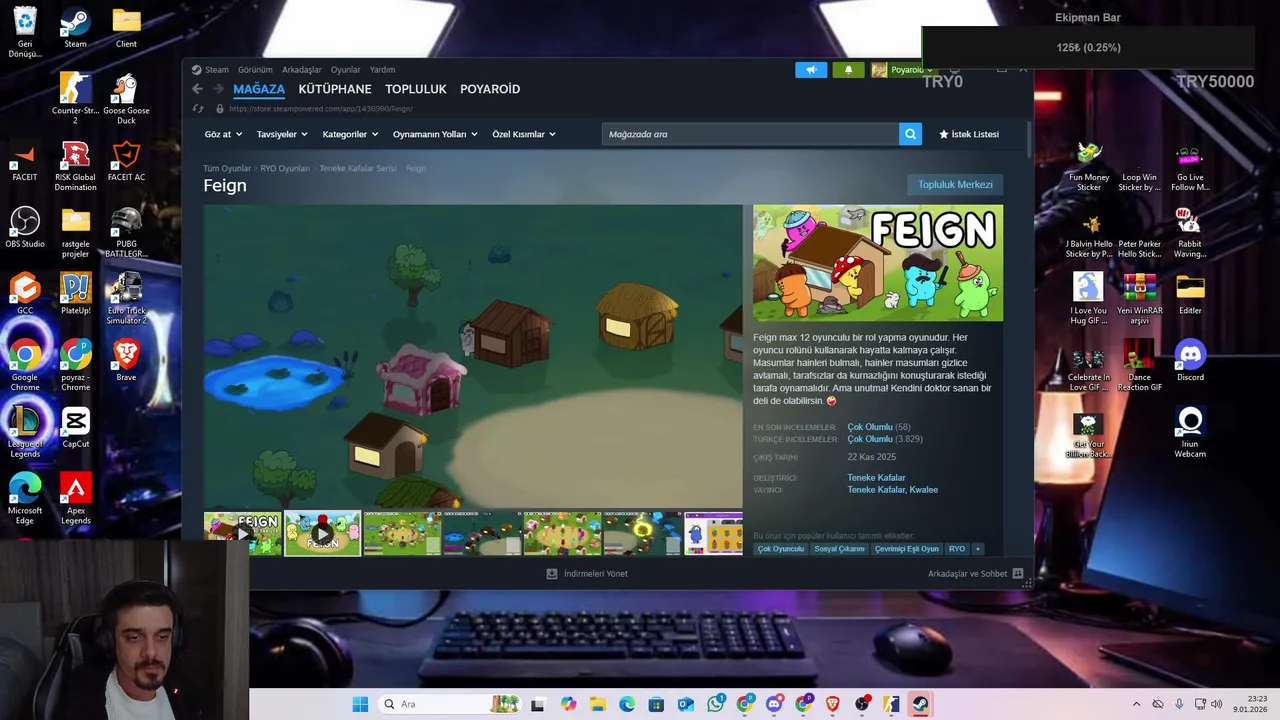
Task: Select the RYO tag
Action: (x=957, y=549)
